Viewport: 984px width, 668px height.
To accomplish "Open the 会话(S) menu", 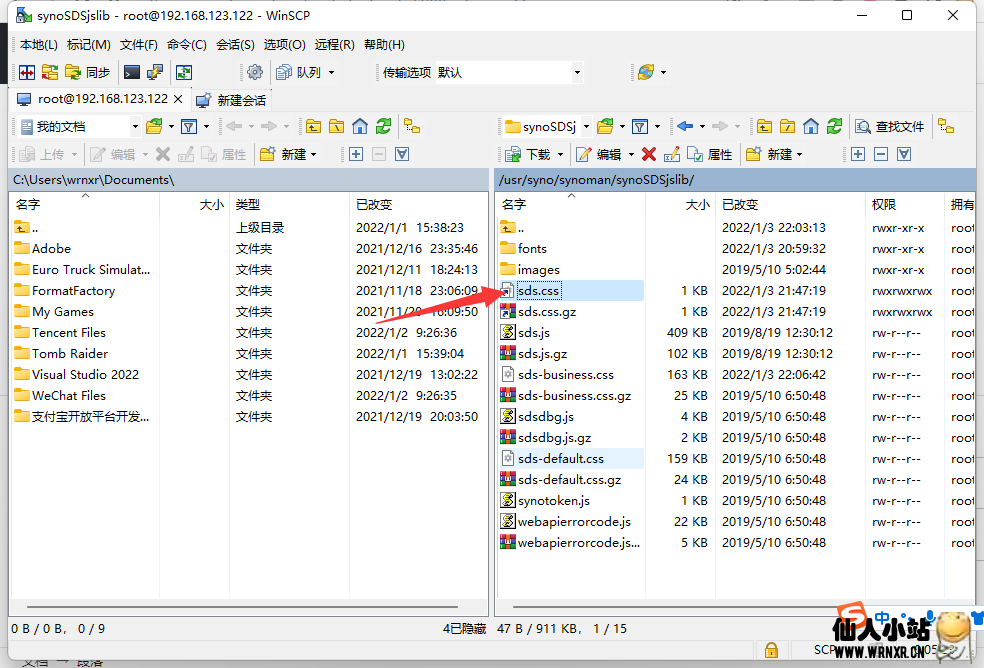I will click(235, 45).
